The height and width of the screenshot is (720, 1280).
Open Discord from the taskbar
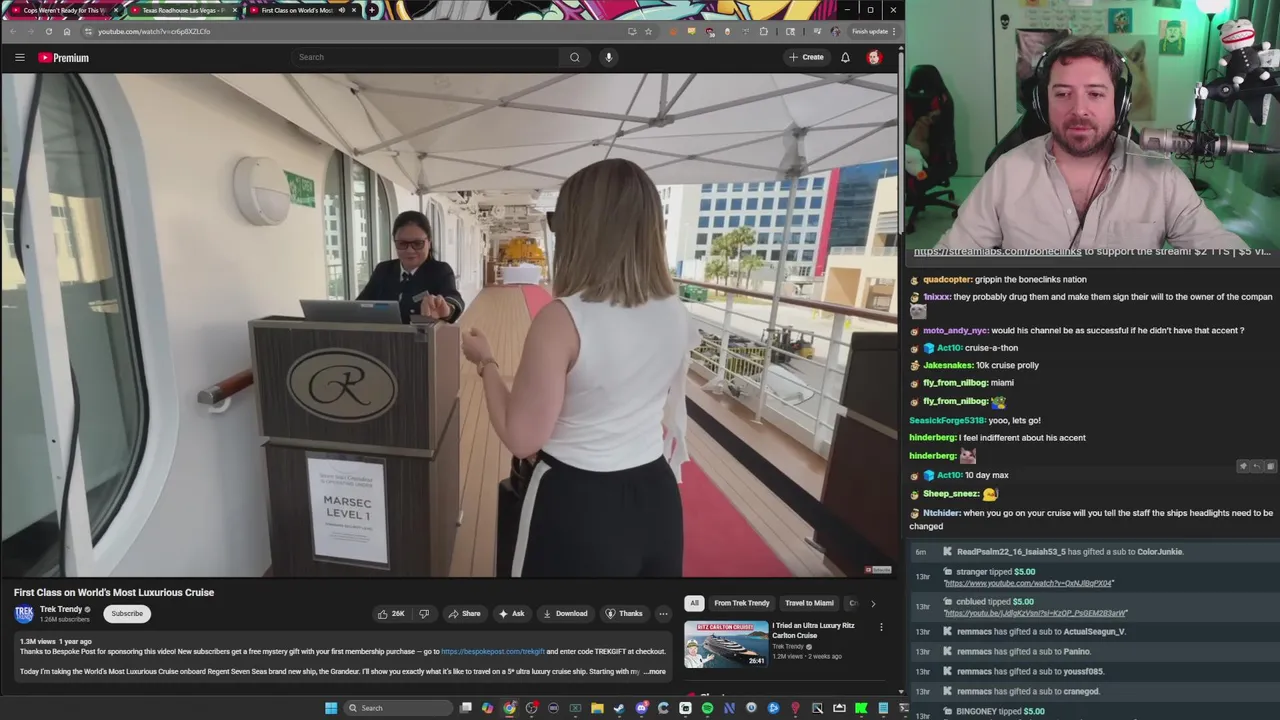click(642, 708)
